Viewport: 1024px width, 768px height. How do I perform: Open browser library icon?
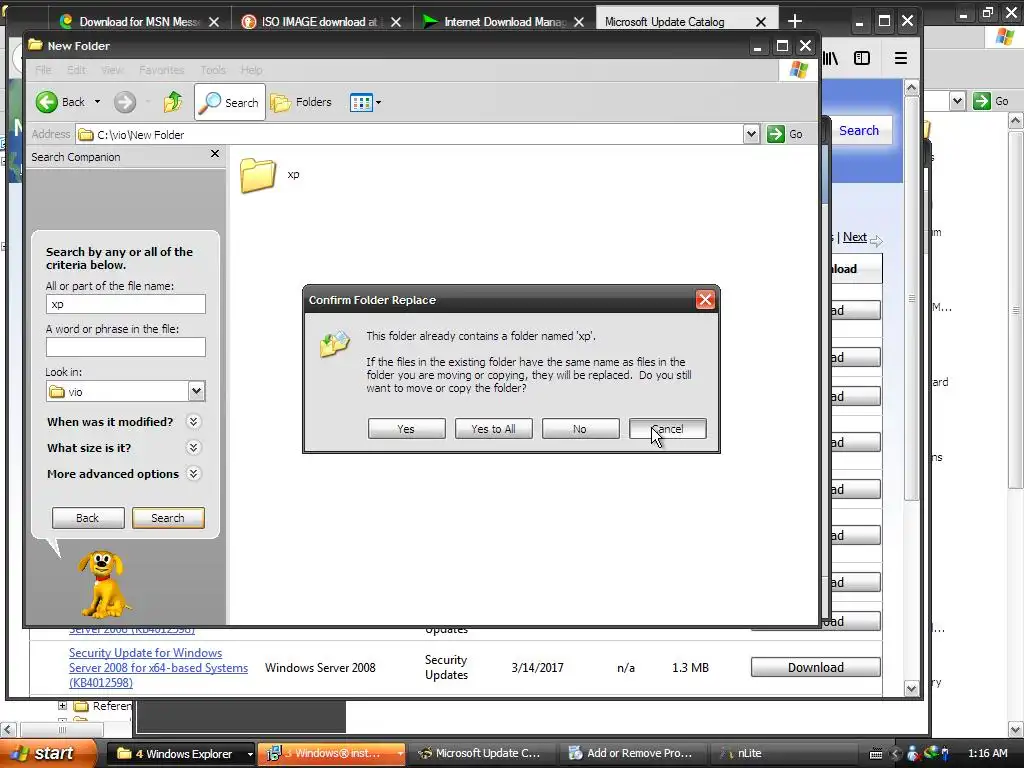click(830, 58)
